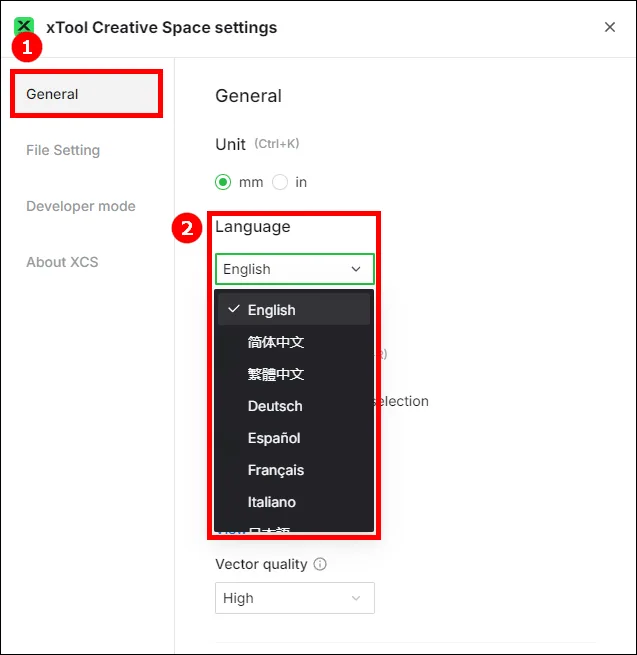Select Italiano language option
The width and height of the screenshot is (637, 655).
tap(294, 502)
